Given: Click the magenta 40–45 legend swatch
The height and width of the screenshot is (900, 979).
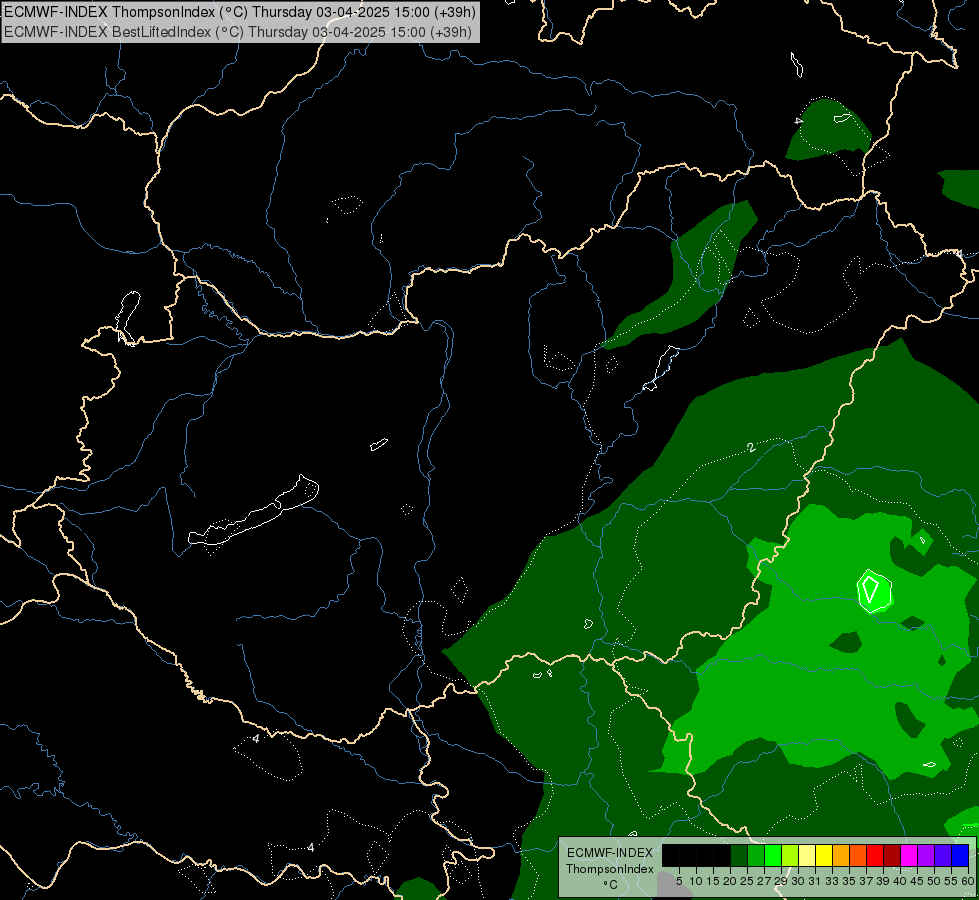Looking at the screenshot, I should pyautogui.click(x=909, y=855).
